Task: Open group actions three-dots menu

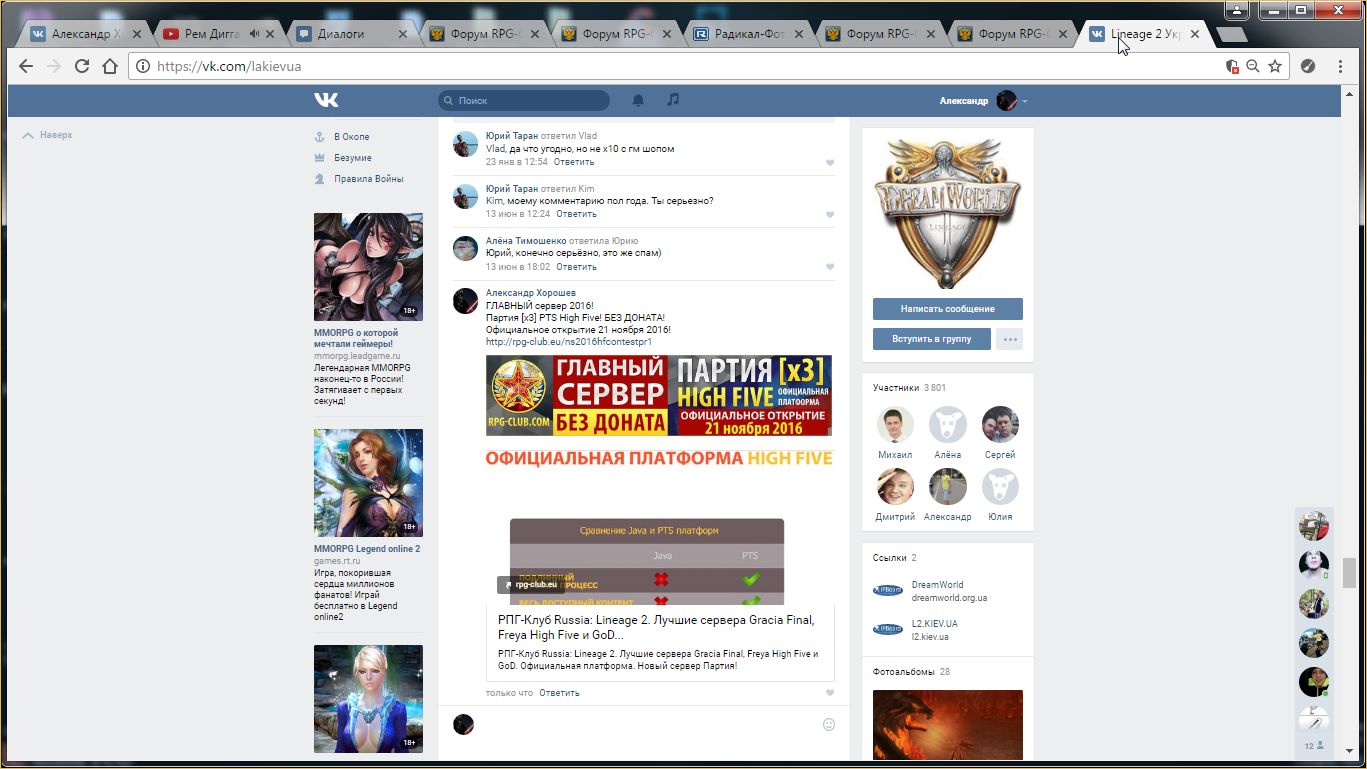Action: [x=1010, y=339]
